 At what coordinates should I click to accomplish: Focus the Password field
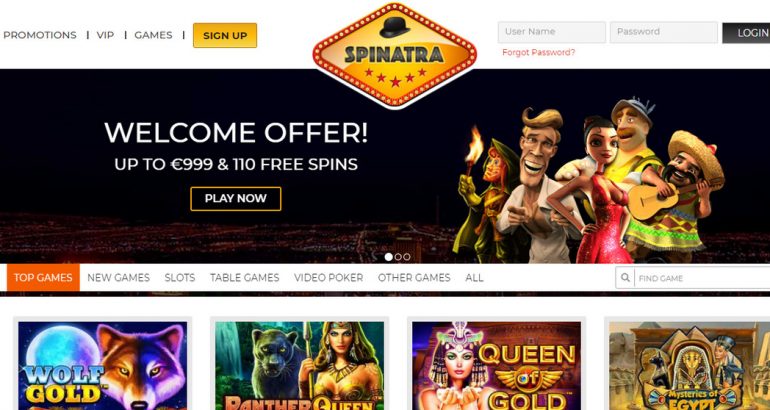coord(663,32)
